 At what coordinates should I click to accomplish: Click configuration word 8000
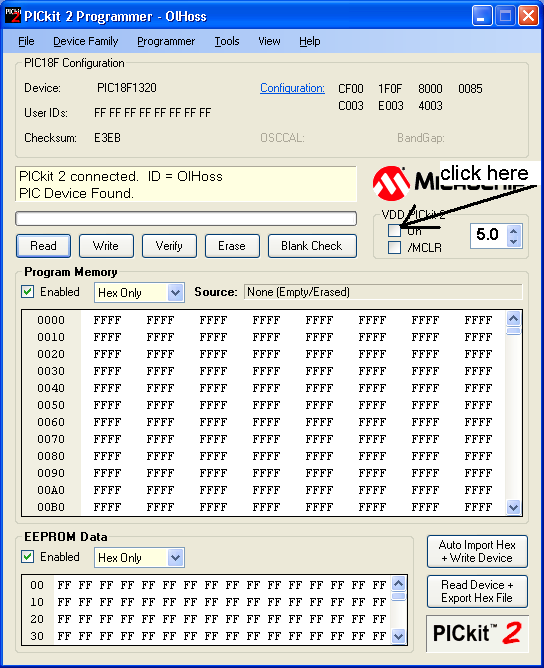point(430,89)
